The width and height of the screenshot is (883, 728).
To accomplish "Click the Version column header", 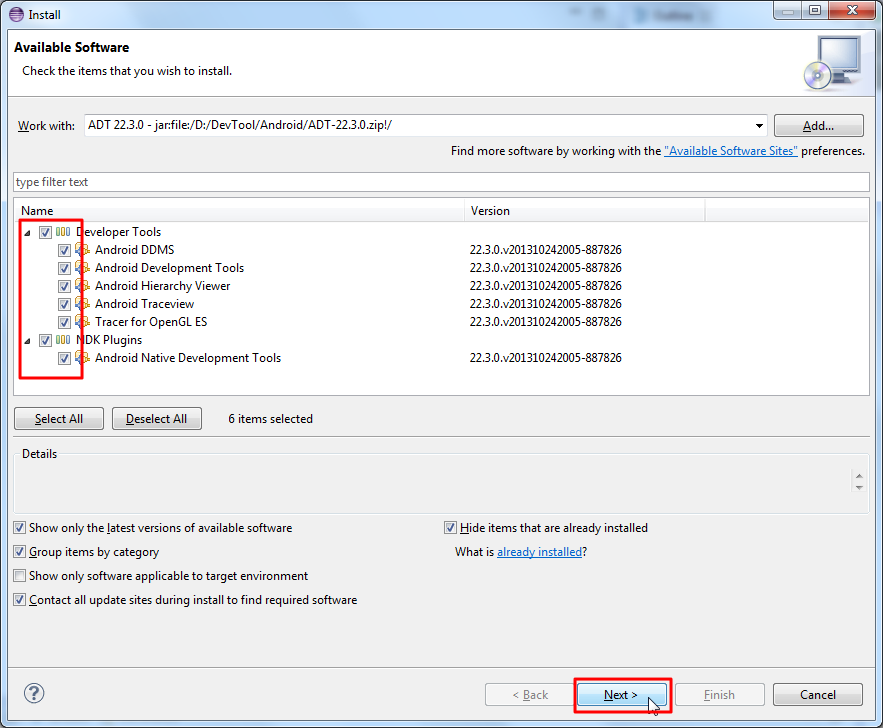I will (585, 211).
